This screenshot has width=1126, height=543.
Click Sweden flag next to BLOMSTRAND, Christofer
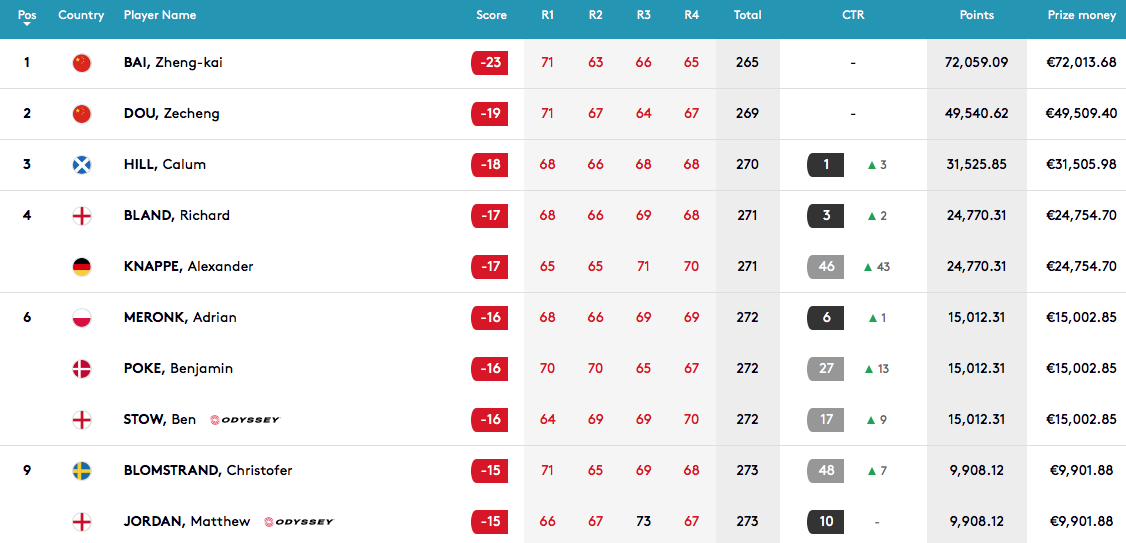pyautogui.click(x=82, y=470)
